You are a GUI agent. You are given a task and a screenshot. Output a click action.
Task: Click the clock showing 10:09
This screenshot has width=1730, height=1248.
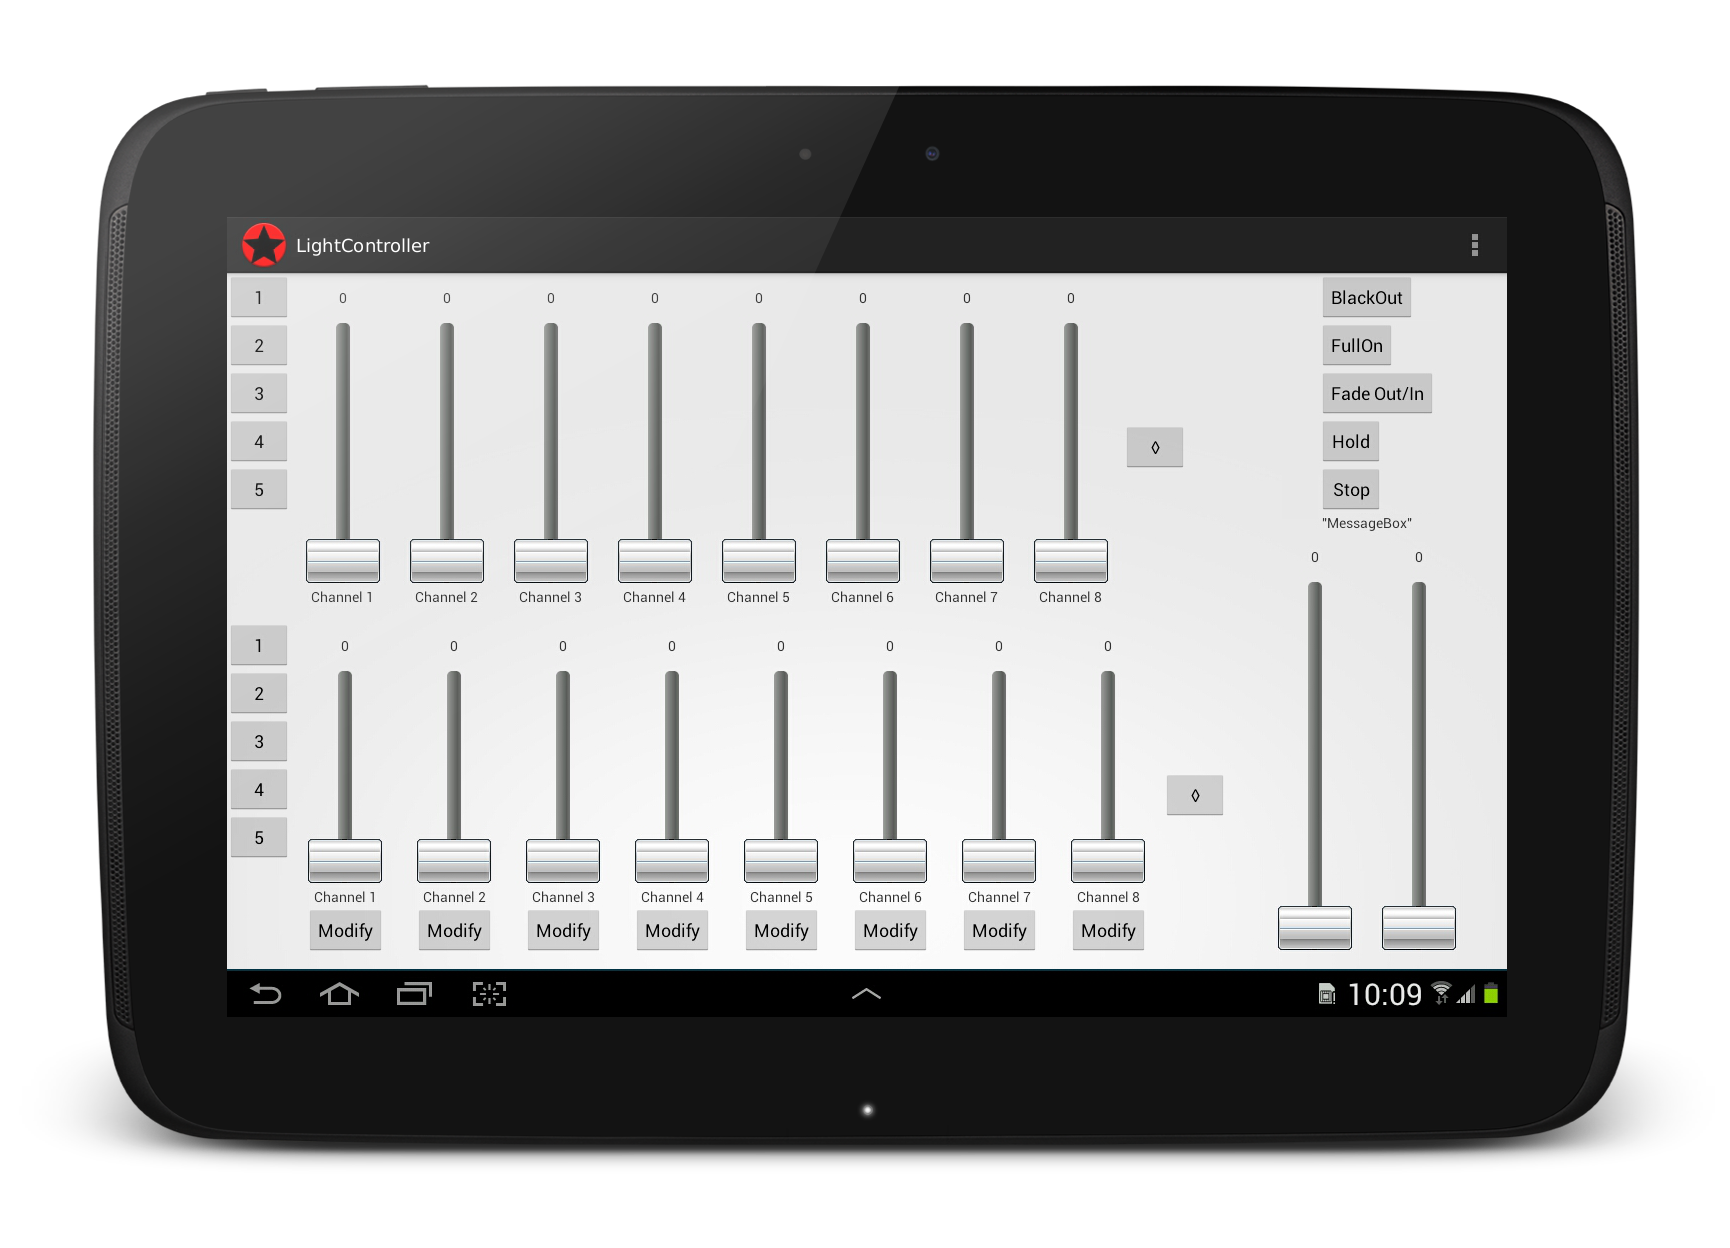(x=1384, y=994)
